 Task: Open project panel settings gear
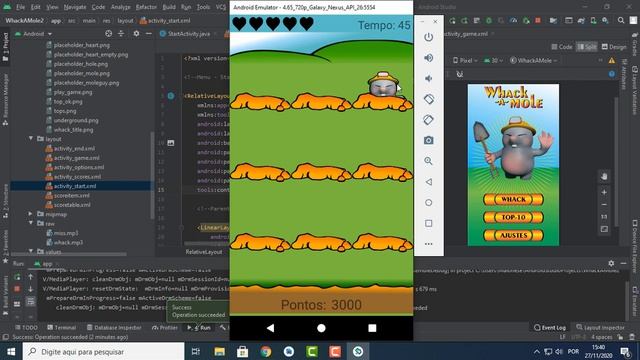pos(136,33)
